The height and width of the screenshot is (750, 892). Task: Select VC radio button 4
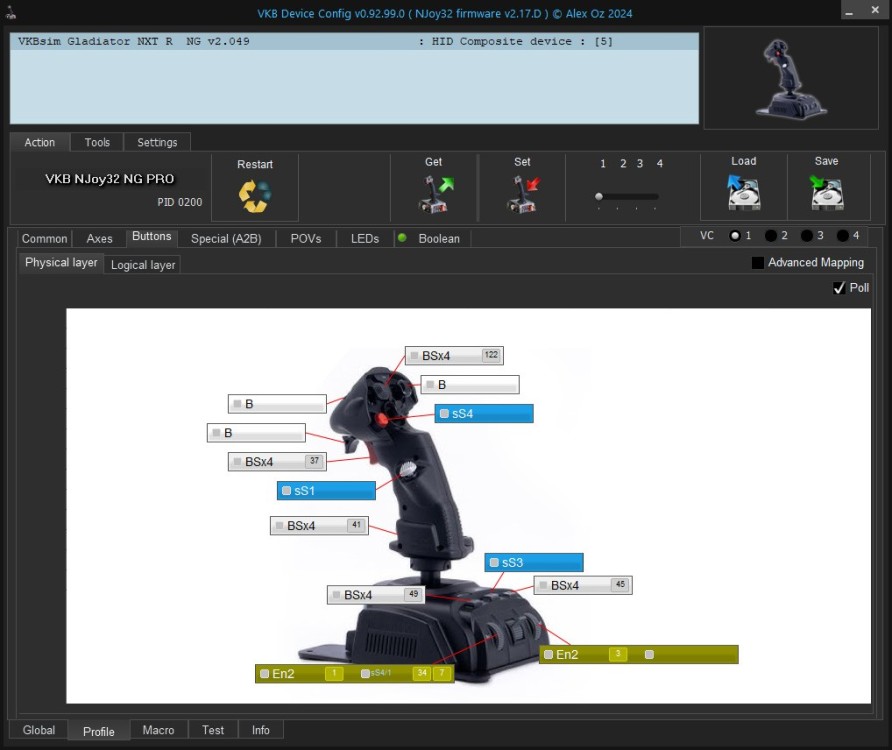pyautogui.click(x=843, y=236)
